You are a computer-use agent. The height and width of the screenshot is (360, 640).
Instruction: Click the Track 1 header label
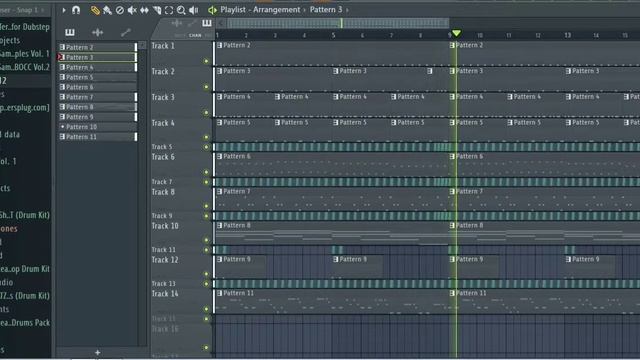163,46
